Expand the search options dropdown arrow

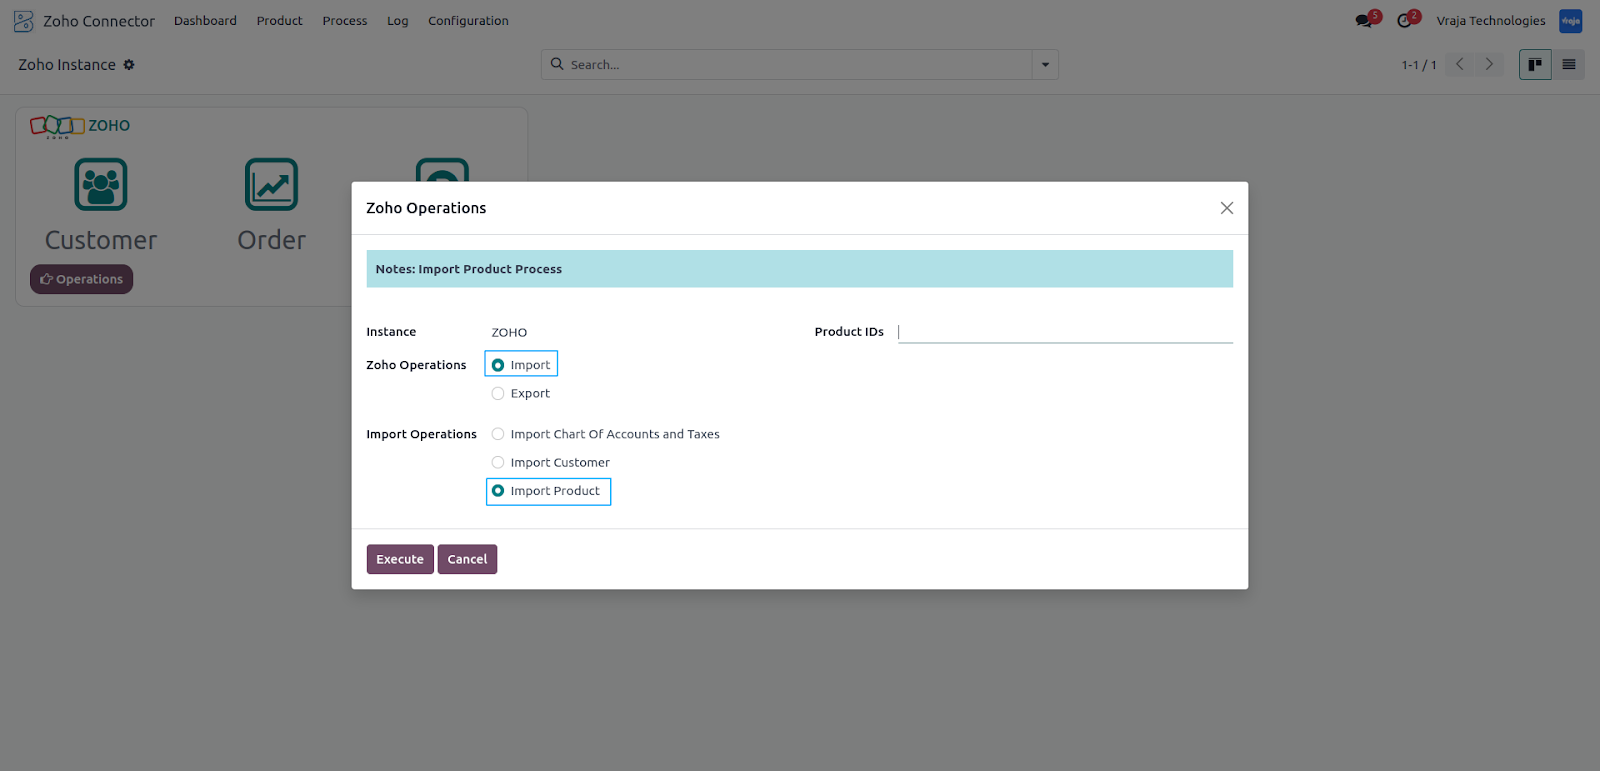click(1045, 65)
